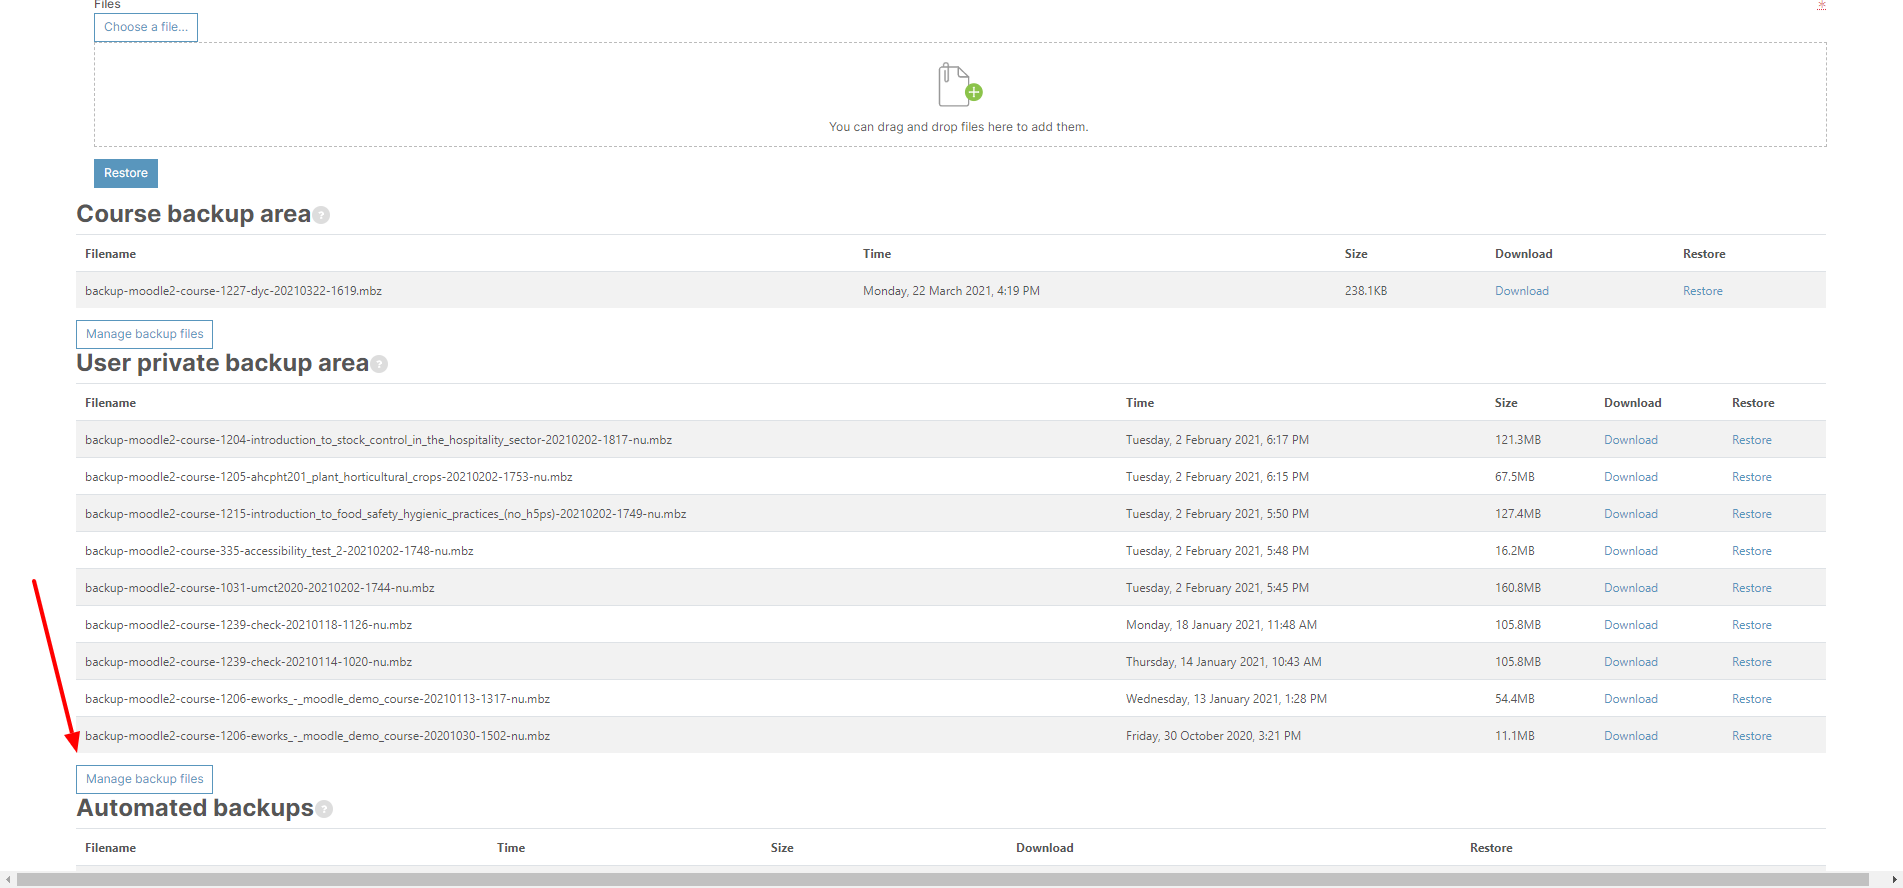Screen dimensions: 1903x888
Task: Download the check-20210118-1126 backup
Action: coord(1631,625)
